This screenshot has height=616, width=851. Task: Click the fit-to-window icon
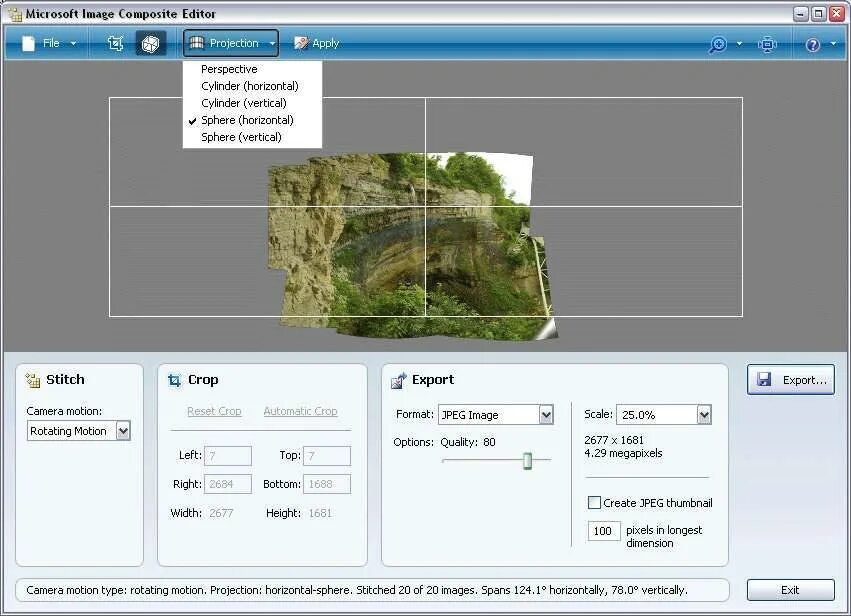pyautogui.click(x=767, y=44)
